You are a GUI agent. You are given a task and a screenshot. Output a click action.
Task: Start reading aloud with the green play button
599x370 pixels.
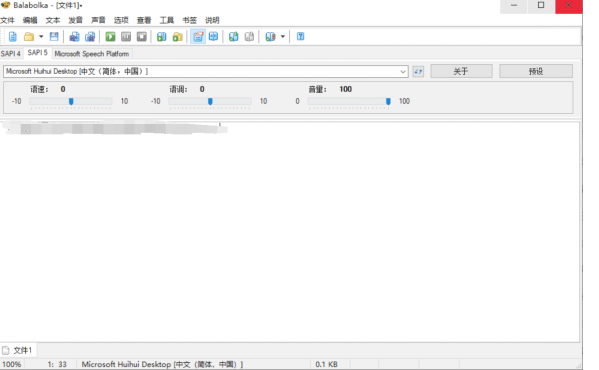(x=110, y=37)
